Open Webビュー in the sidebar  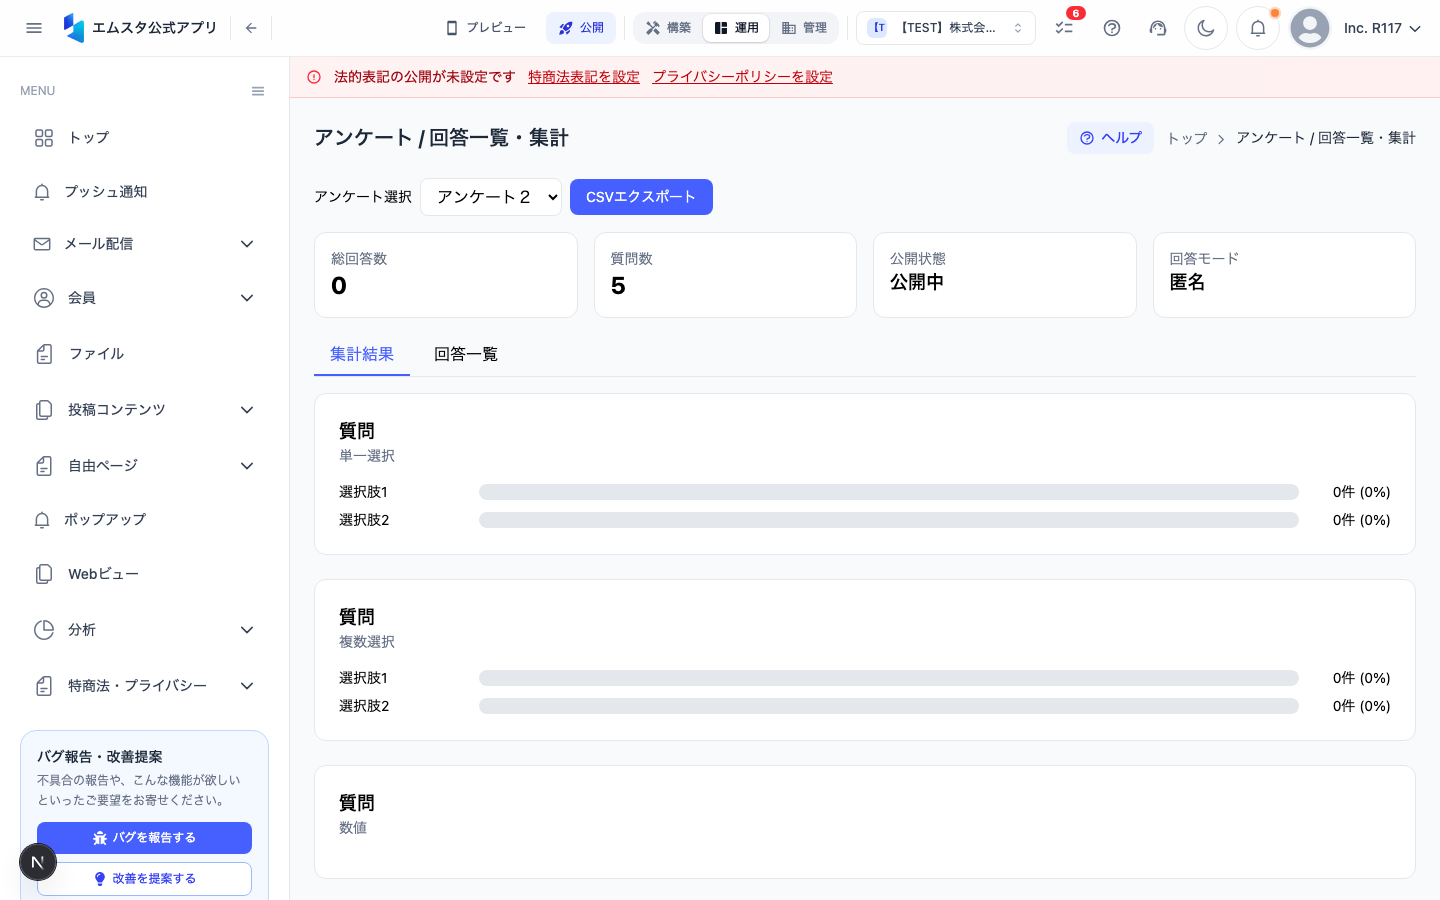point(144,574)
